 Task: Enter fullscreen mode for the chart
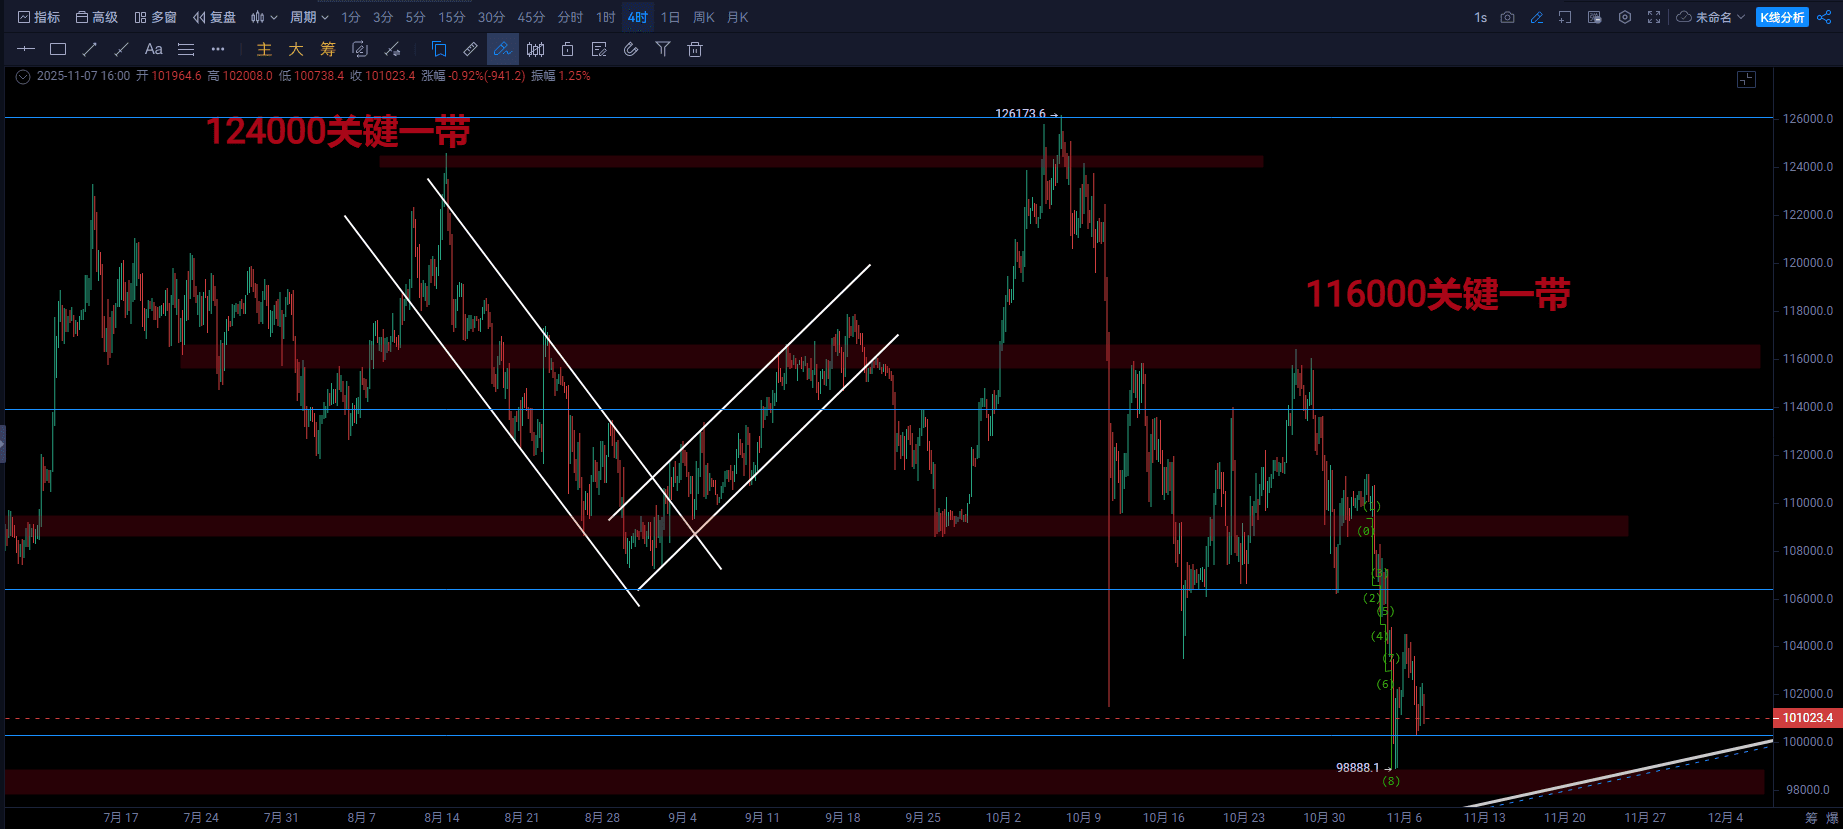[1654, 17]
